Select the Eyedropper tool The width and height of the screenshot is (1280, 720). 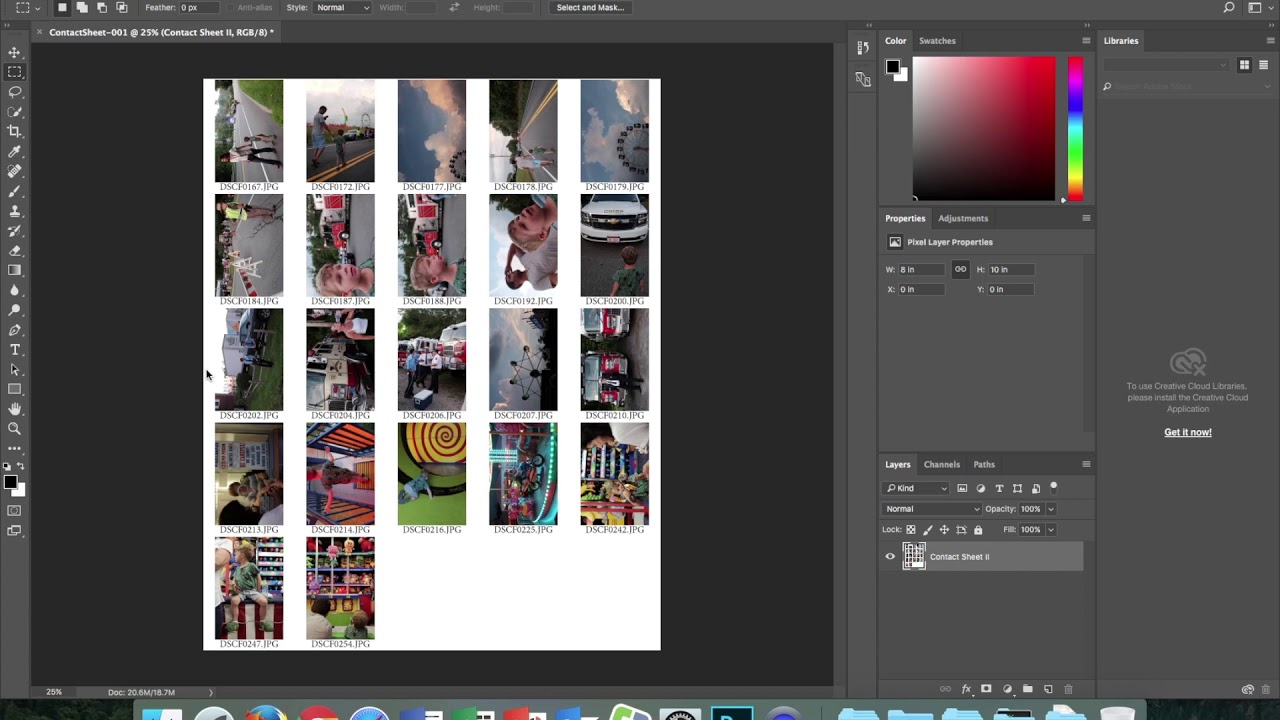(14, 151)
